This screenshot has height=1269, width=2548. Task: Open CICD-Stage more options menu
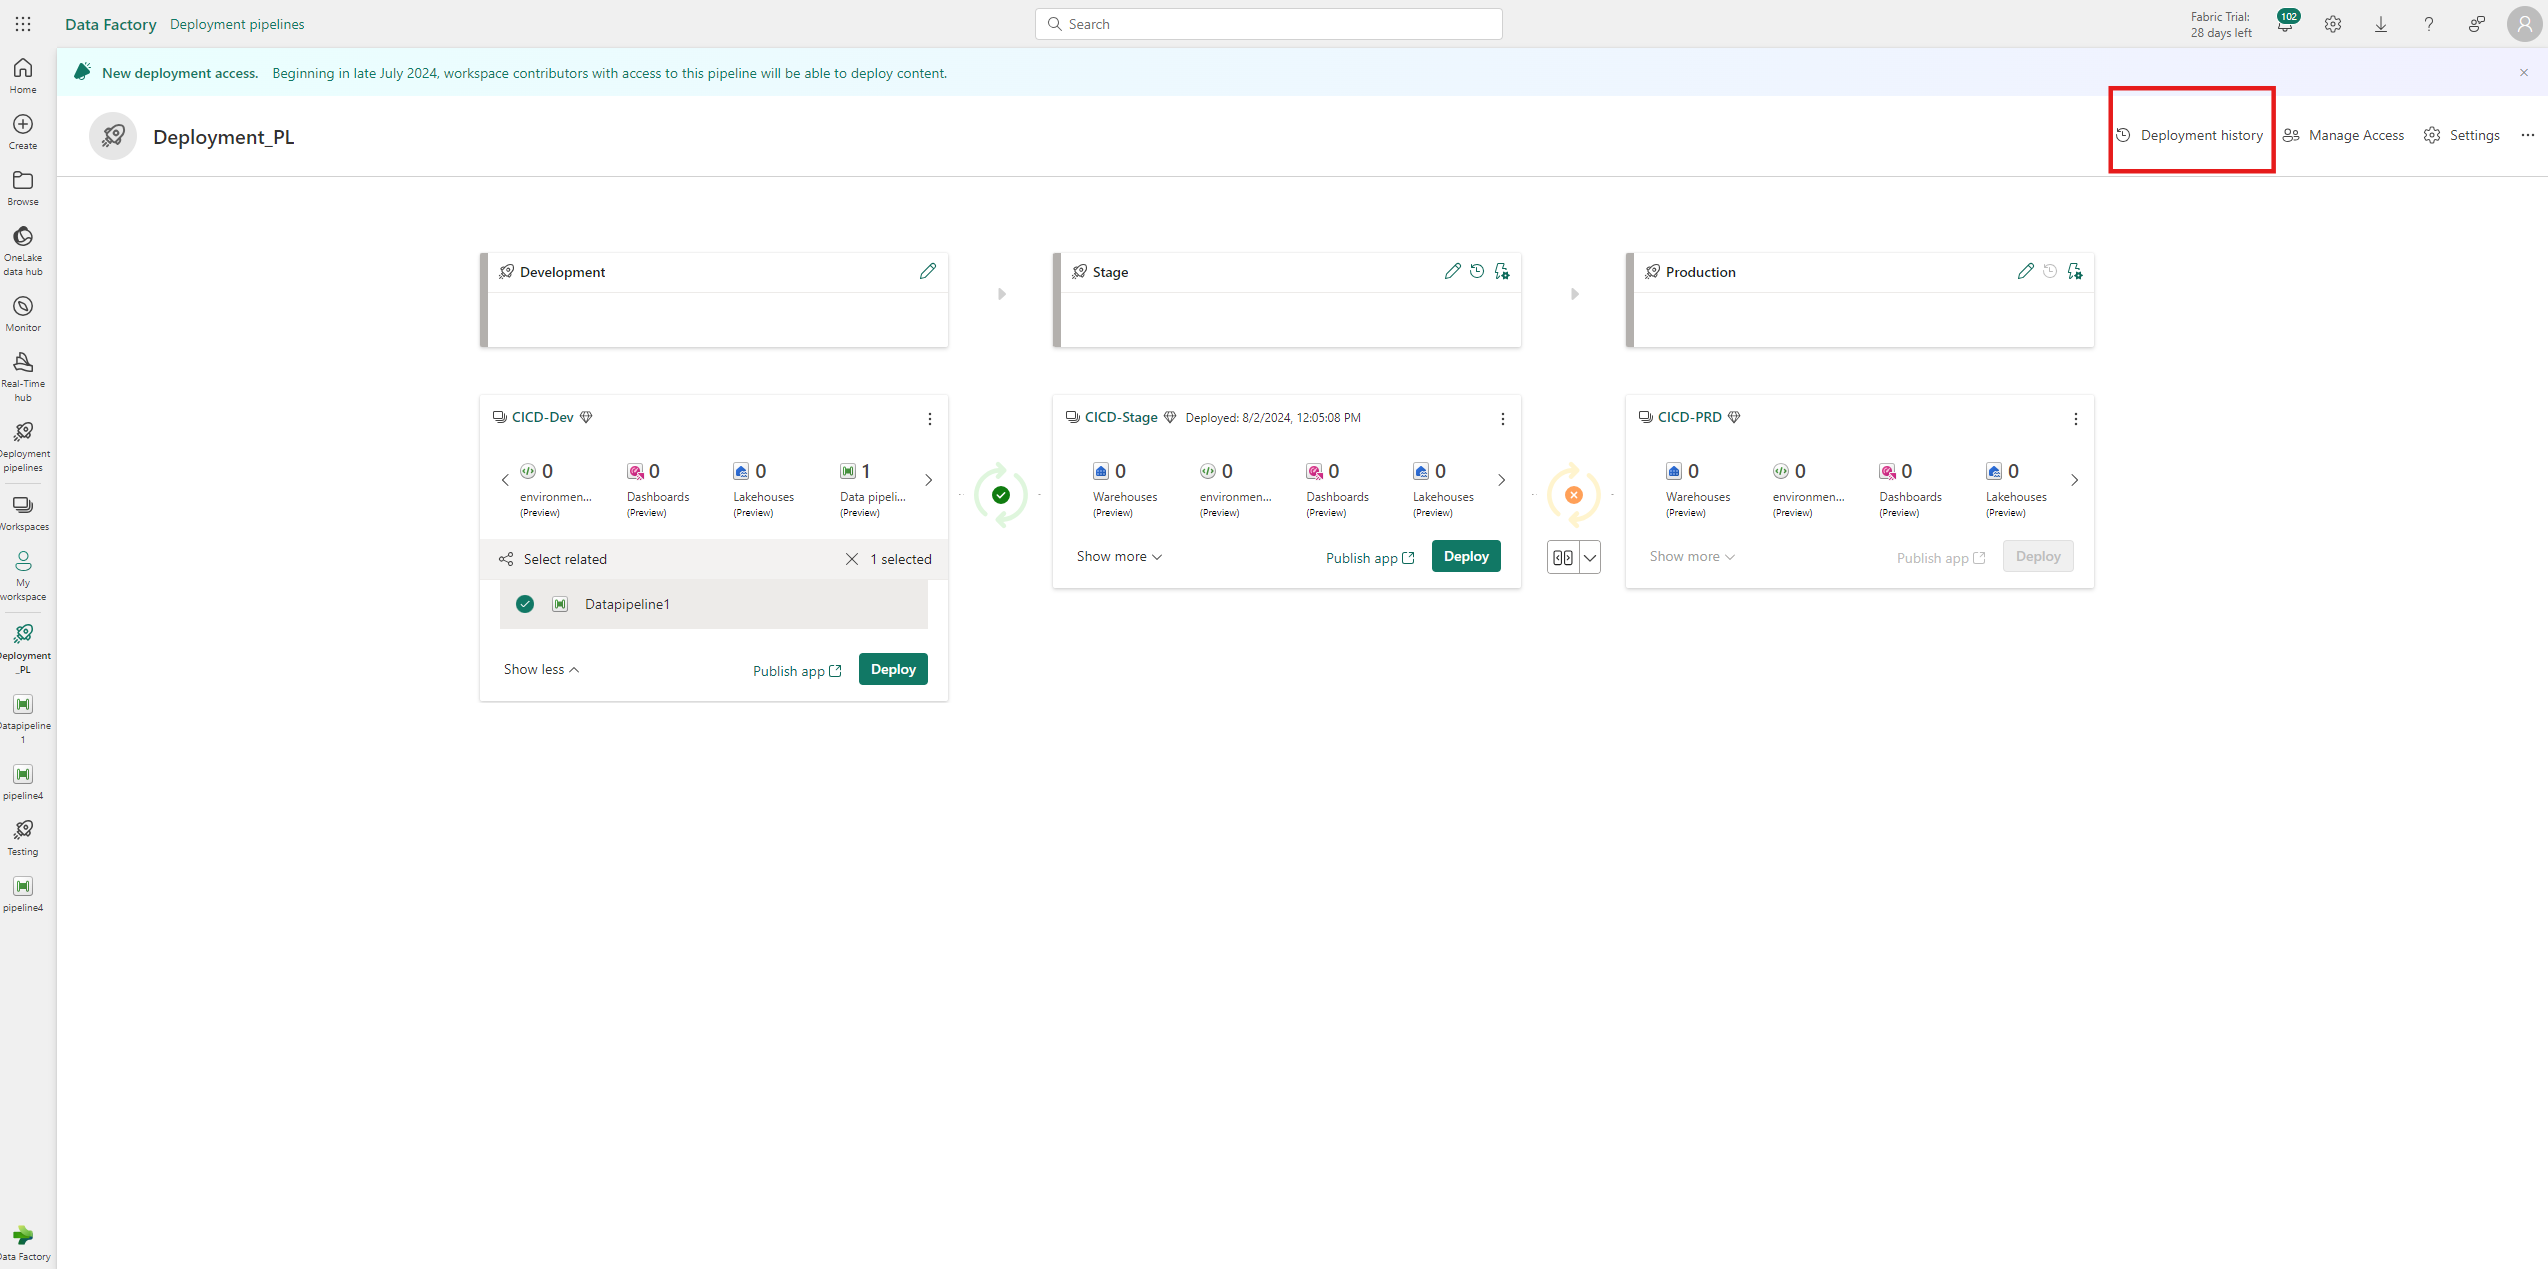tap(1503, 419)
